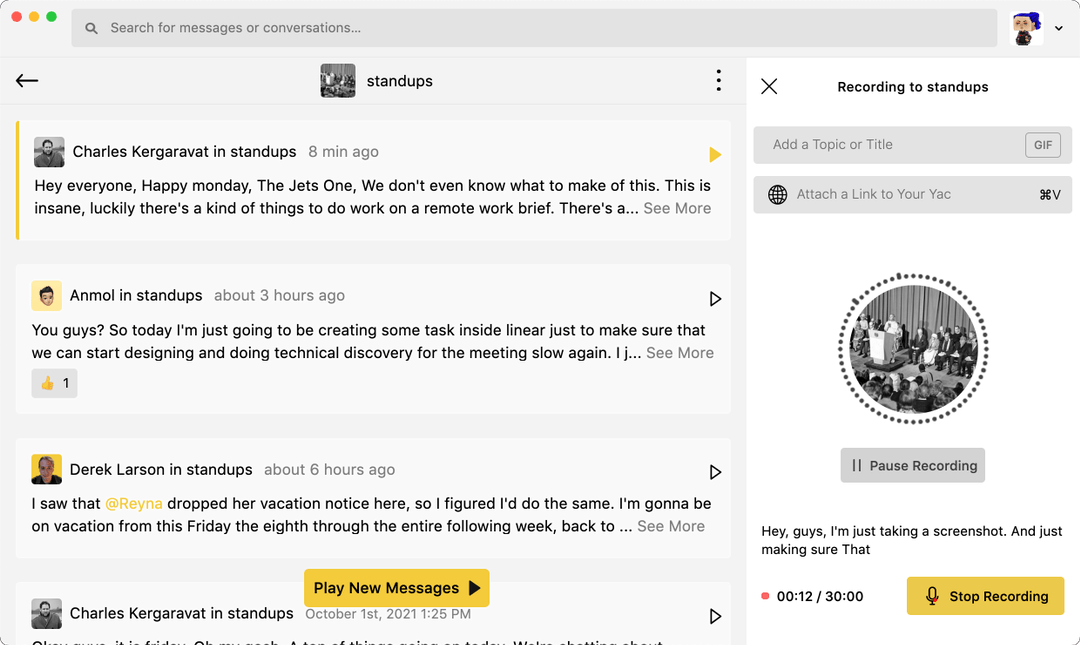
Task: Focus the search messages or conversations field
Action: [534, 28]
